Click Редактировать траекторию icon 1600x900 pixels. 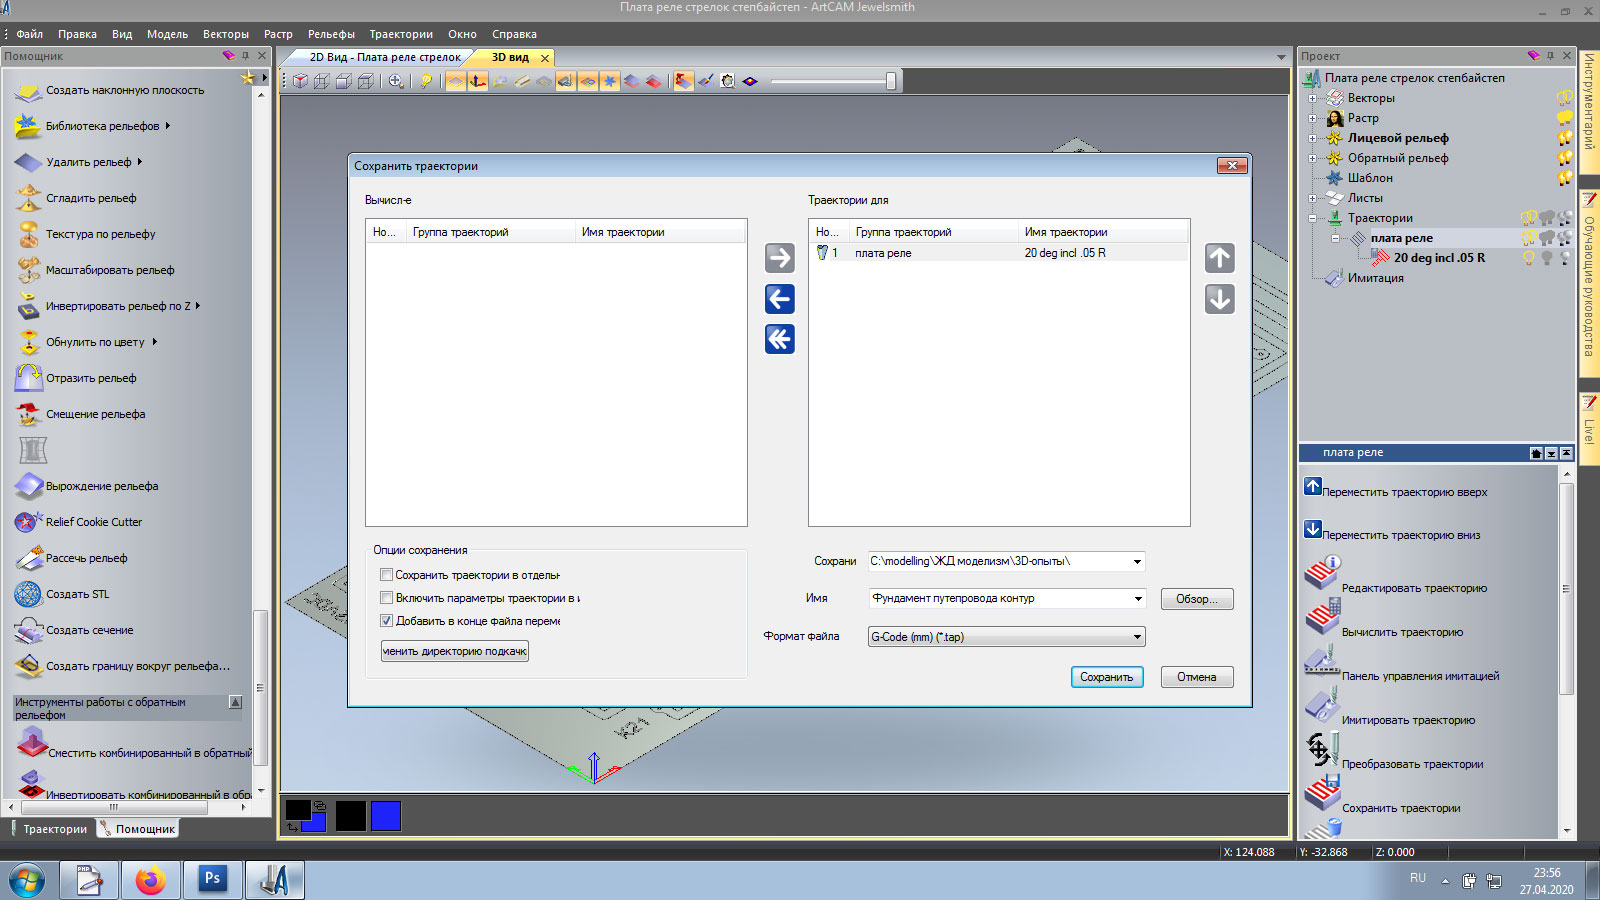[1322, 572]
